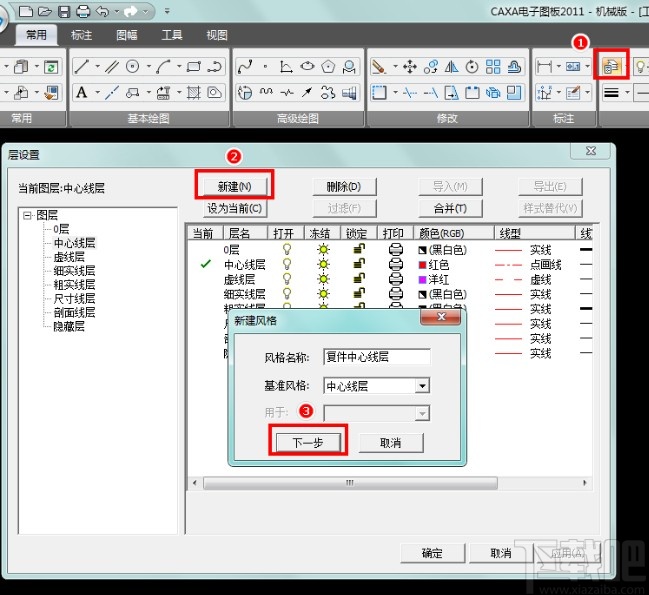This screenshot has height=595, width=649.
Task: Toggle the light bulb for 虚线层 row
Action: click(287, 279)
